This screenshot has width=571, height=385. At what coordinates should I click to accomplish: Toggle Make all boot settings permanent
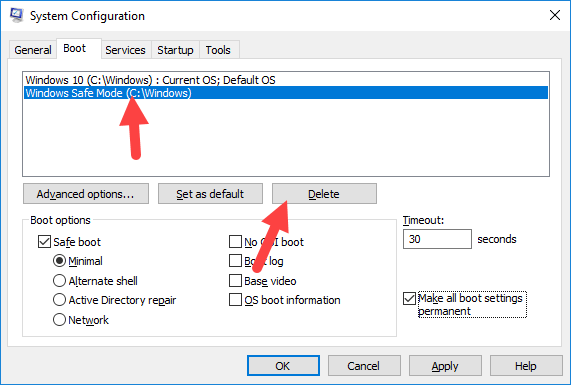point(409,299)
